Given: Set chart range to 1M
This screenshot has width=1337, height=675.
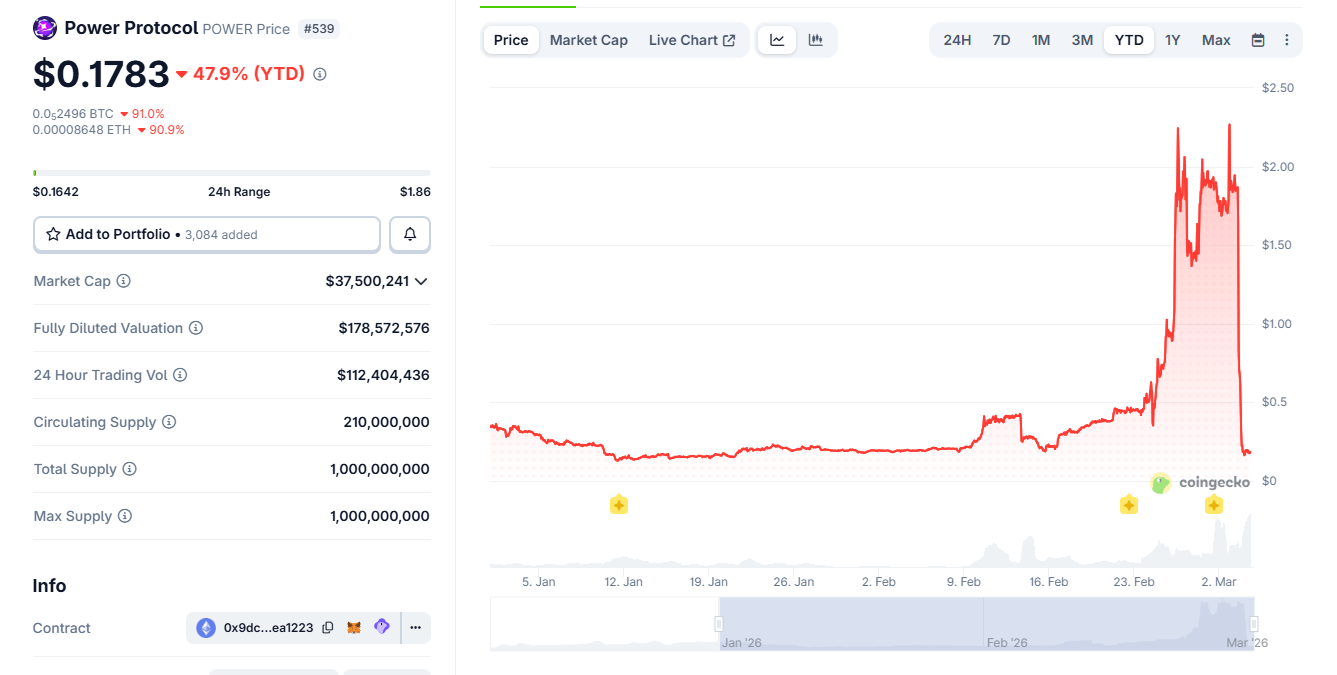Looking at the screenshot, I should (1041, 40).
